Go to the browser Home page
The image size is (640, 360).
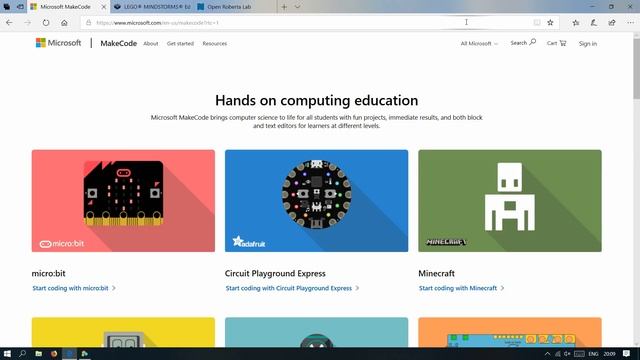click(x=64, y=23)
